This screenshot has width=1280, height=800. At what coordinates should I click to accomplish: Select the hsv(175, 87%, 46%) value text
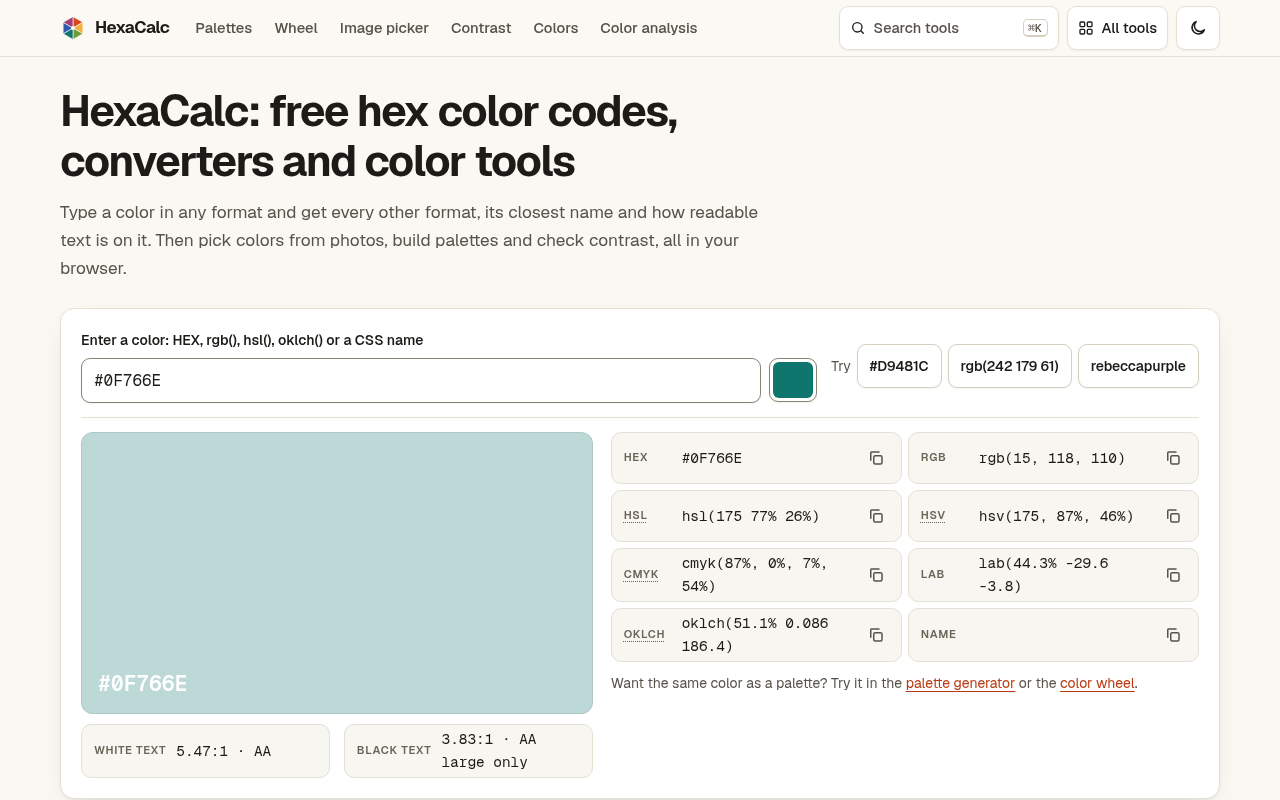[1056, 516]
